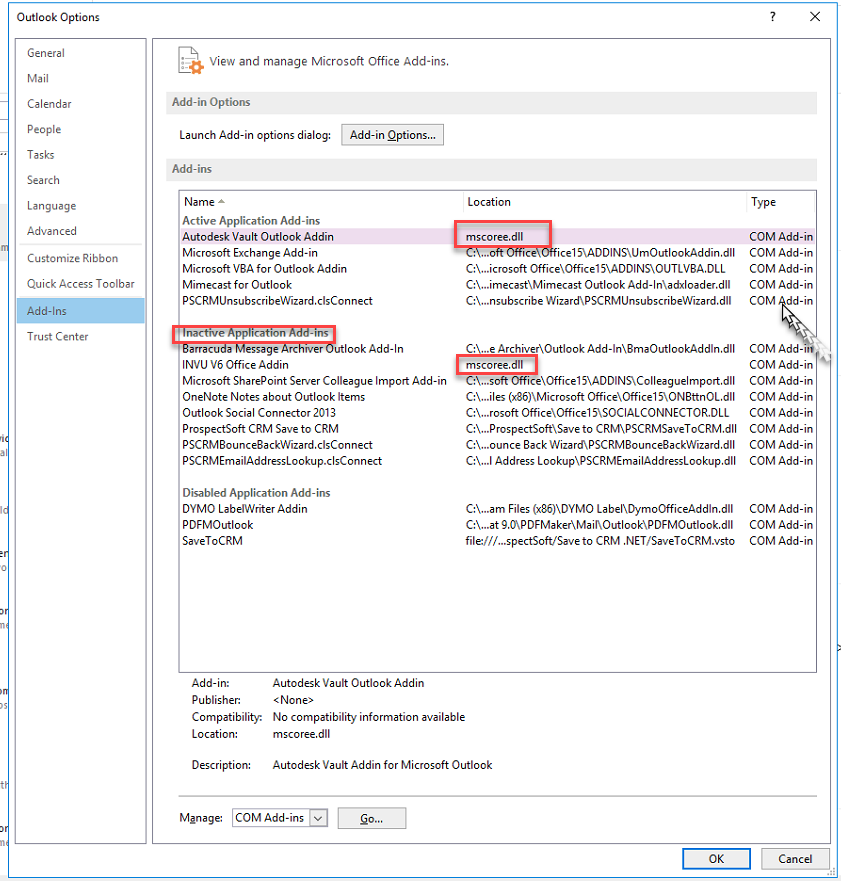The width and height of the screenshot is (841, 881).
Task: Open the Tasks options category
Action: [40, 155]
